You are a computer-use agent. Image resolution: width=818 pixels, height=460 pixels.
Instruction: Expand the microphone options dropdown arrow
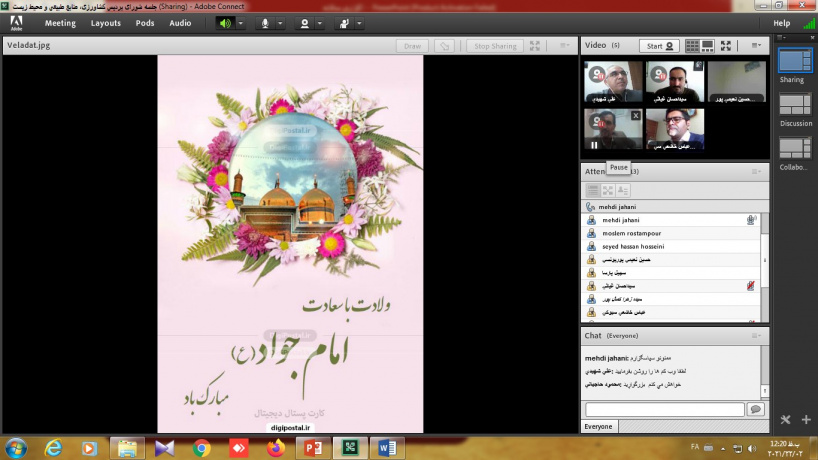point(280,23)
